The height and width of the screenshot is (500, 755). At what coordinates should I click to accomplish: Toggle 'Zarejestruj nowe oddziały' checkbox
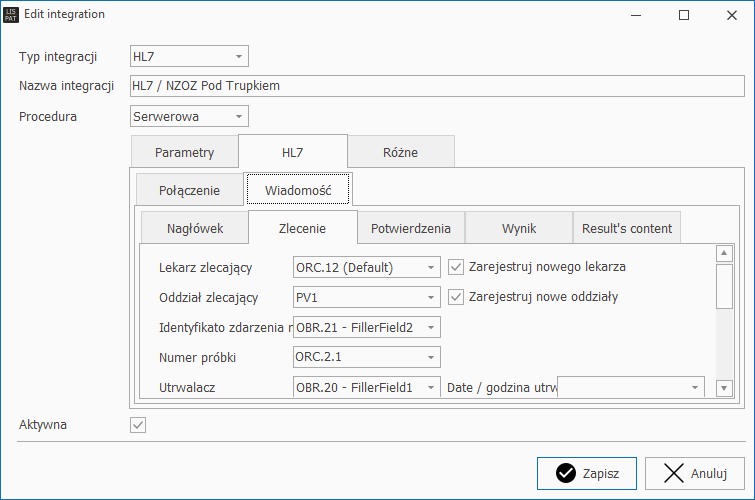457,297
